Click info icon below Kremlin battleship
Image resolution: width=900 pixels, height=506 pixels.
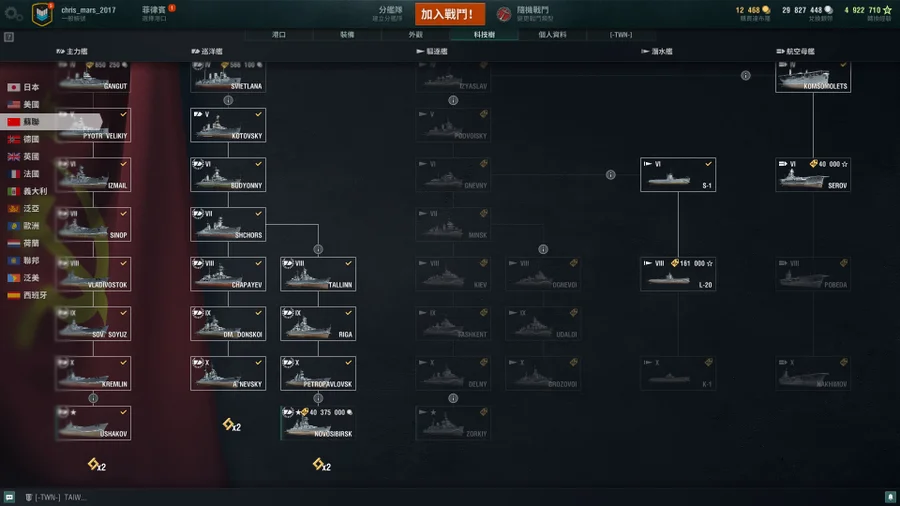93,398
